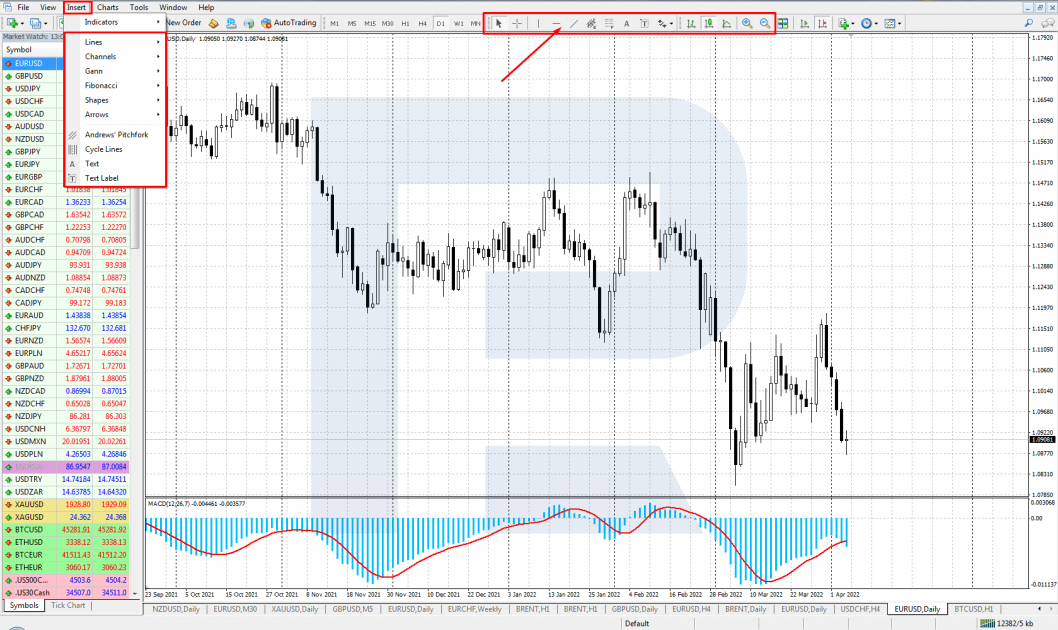Expand the Shapes submenu
The height and width of the screenshot is (630, 1058).
pyautogui.click(x=115, y=100)
